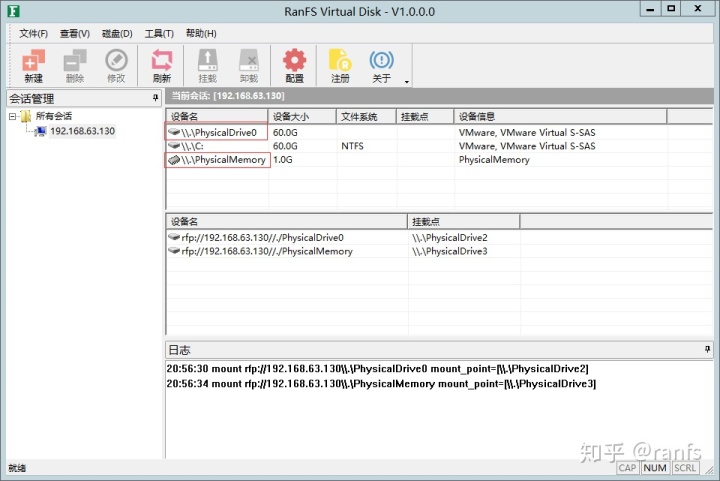The image size is (720, 481).
Task: Pin the 日志 log panel
Action: [x=707, y=350]
